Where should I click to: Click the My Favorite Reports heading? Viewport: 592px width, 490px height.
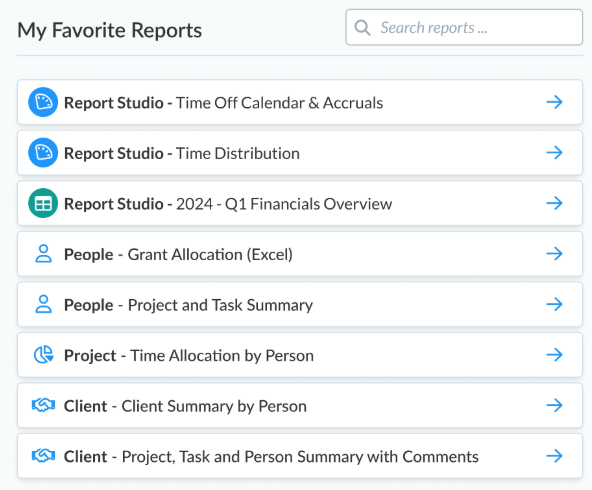click(109, 31)
